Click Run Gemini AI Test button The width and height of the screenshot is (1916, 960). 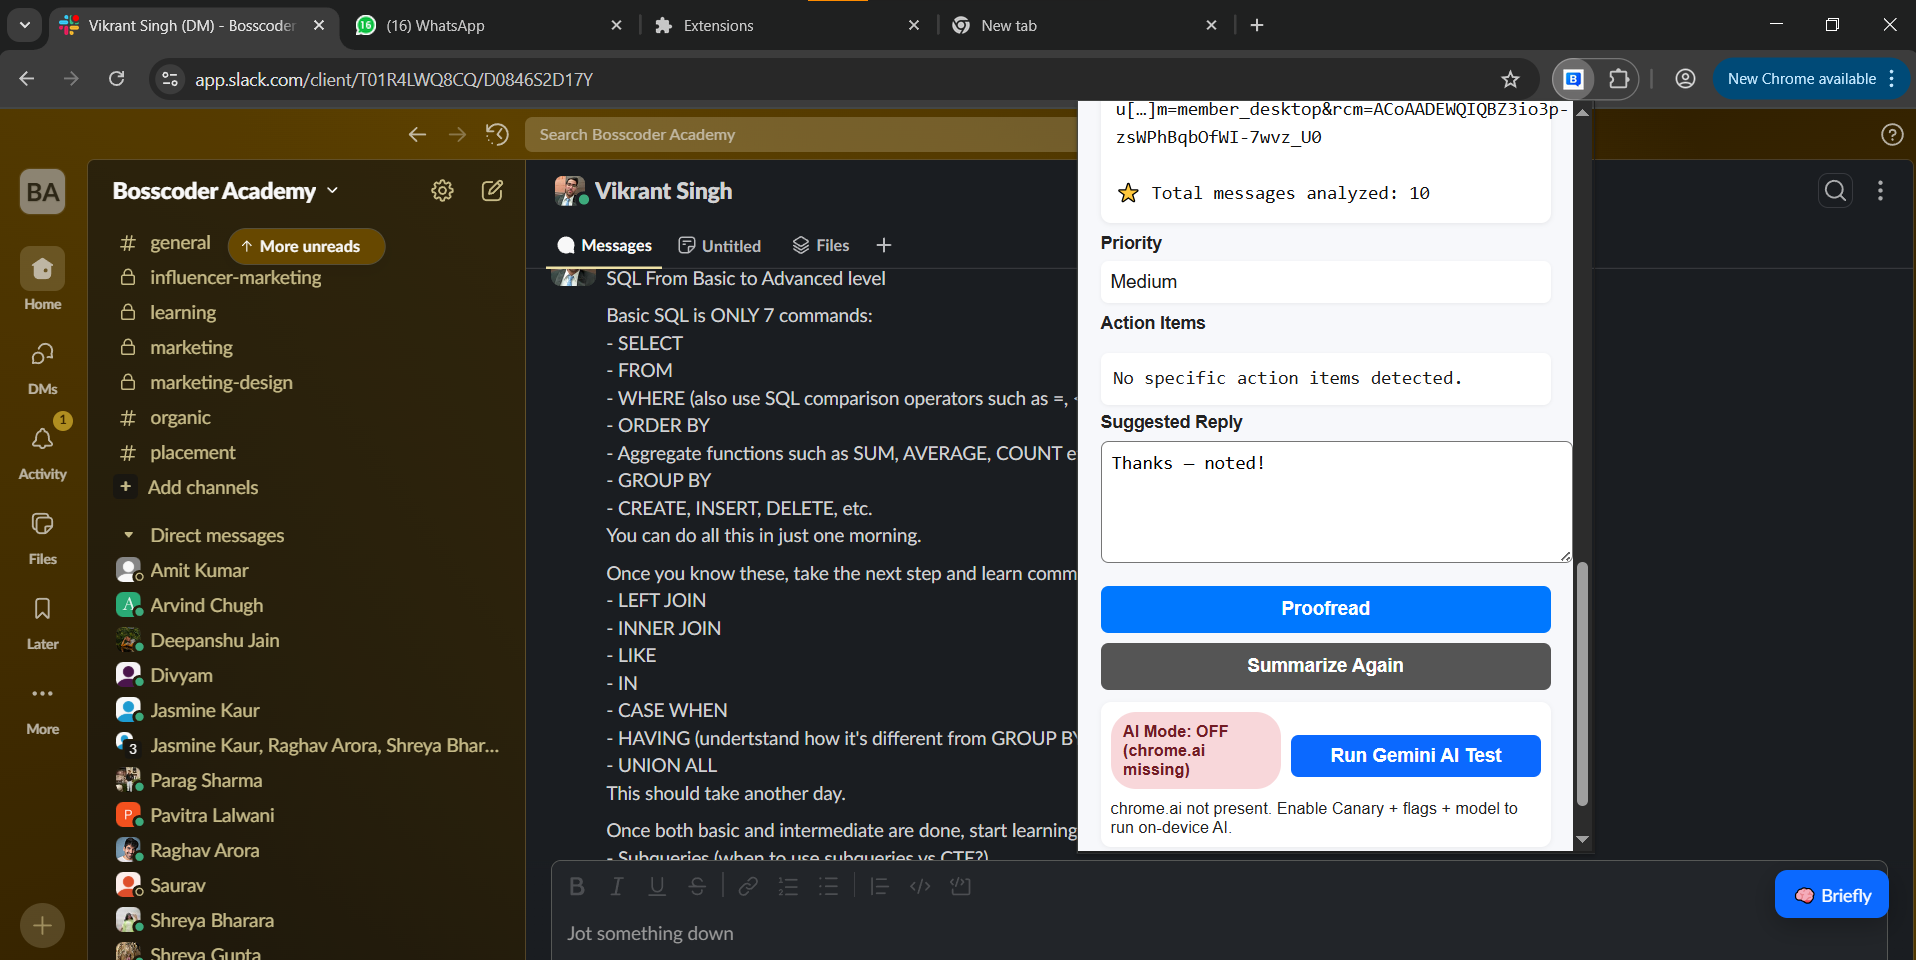tap(1415, 756)
